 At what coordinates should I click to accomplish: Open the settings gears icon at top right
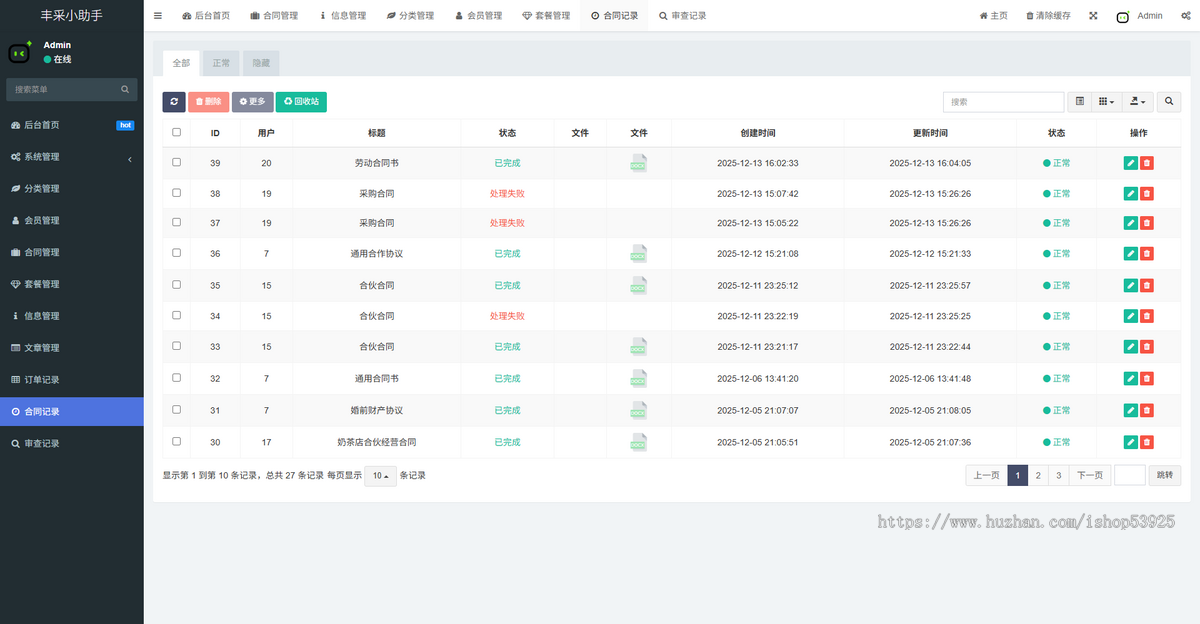point(1186,16)
